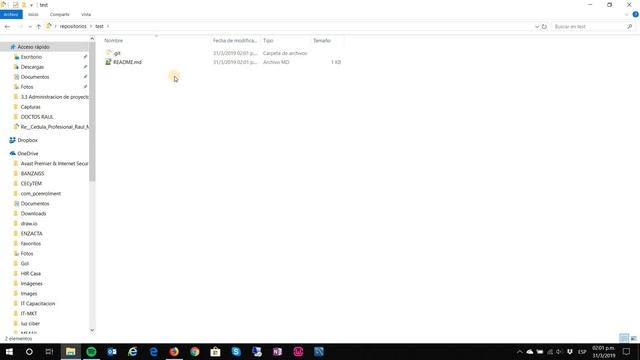Navigate to repositorios in the breadcrumb

click(x=73, y=27)
